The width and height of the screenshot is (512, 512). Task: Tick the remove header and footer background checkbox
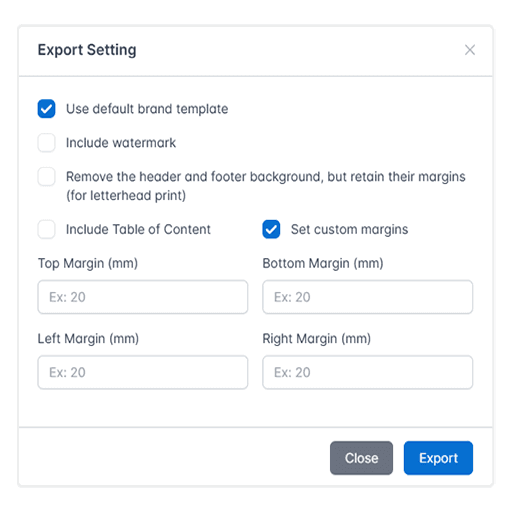click(46, 176)
